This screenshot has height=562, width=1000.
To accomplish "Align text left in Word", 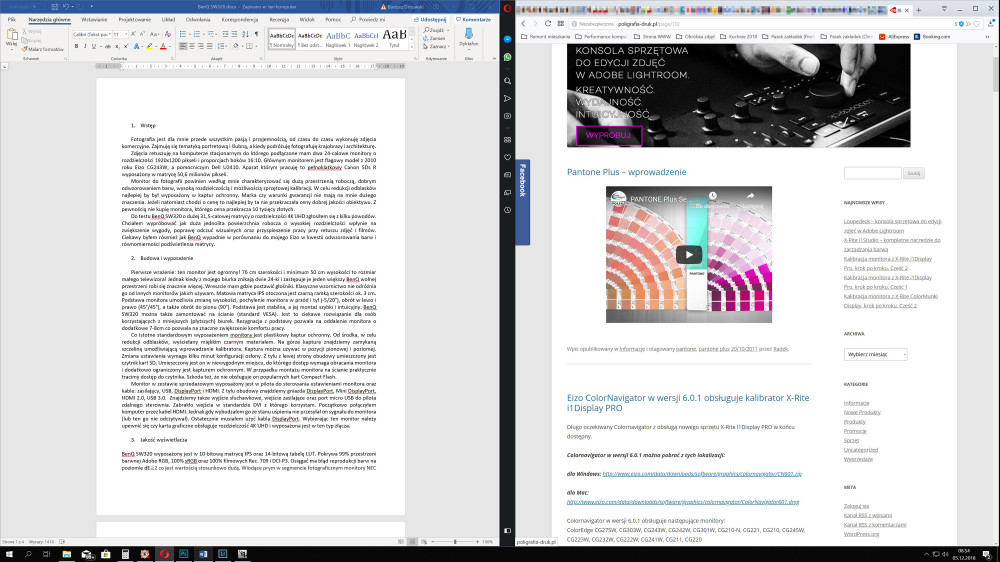I will point(183,47).
